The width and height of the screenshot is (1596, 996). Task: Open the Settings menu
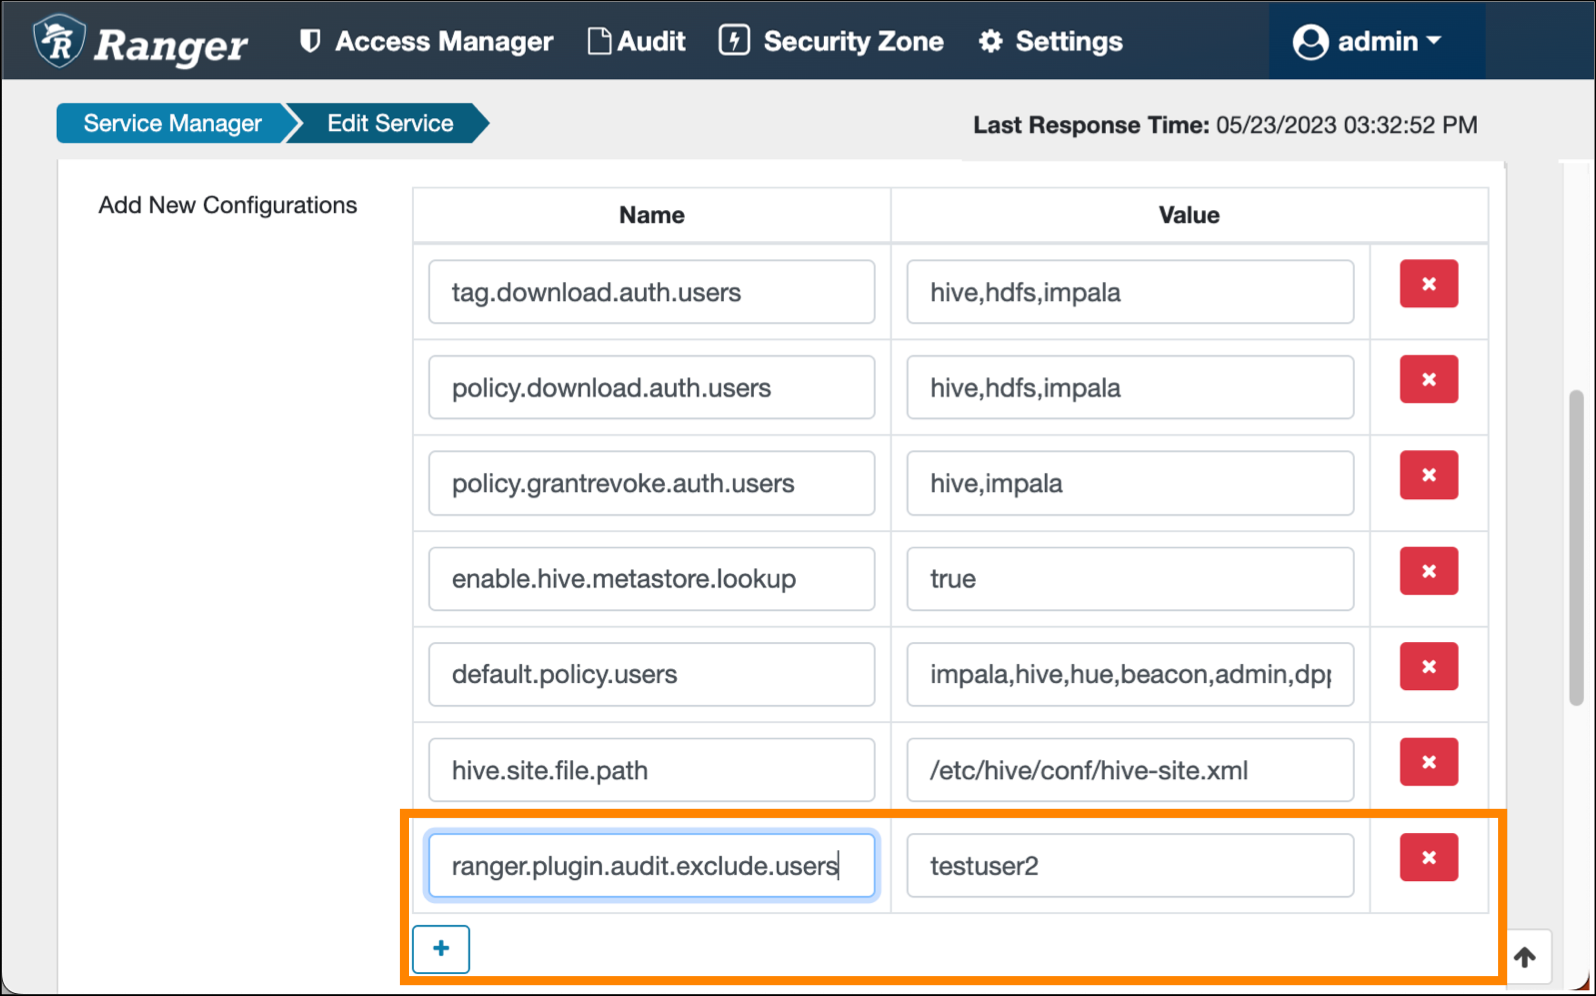(1051, 42)
